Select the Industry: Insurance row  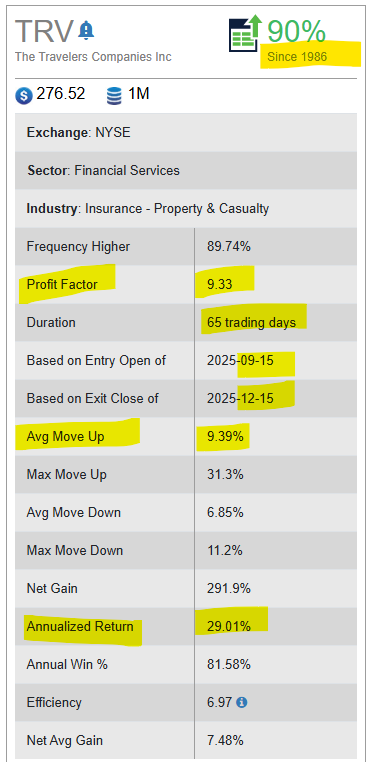[186, 208]
